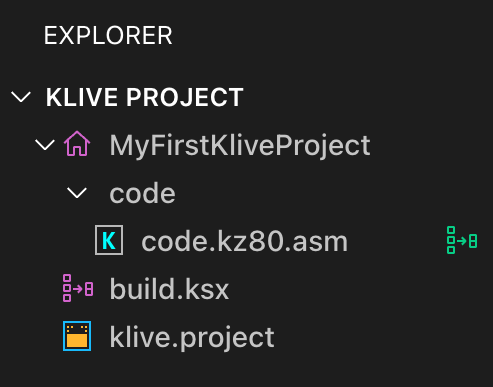This screenshot has height=387, width=493.
Task: Select the code folder label
Action: 142,193
